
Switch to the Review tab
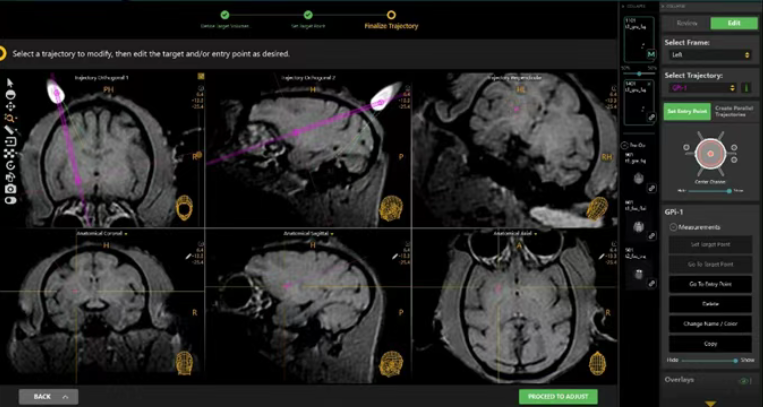tap(686, 23)
